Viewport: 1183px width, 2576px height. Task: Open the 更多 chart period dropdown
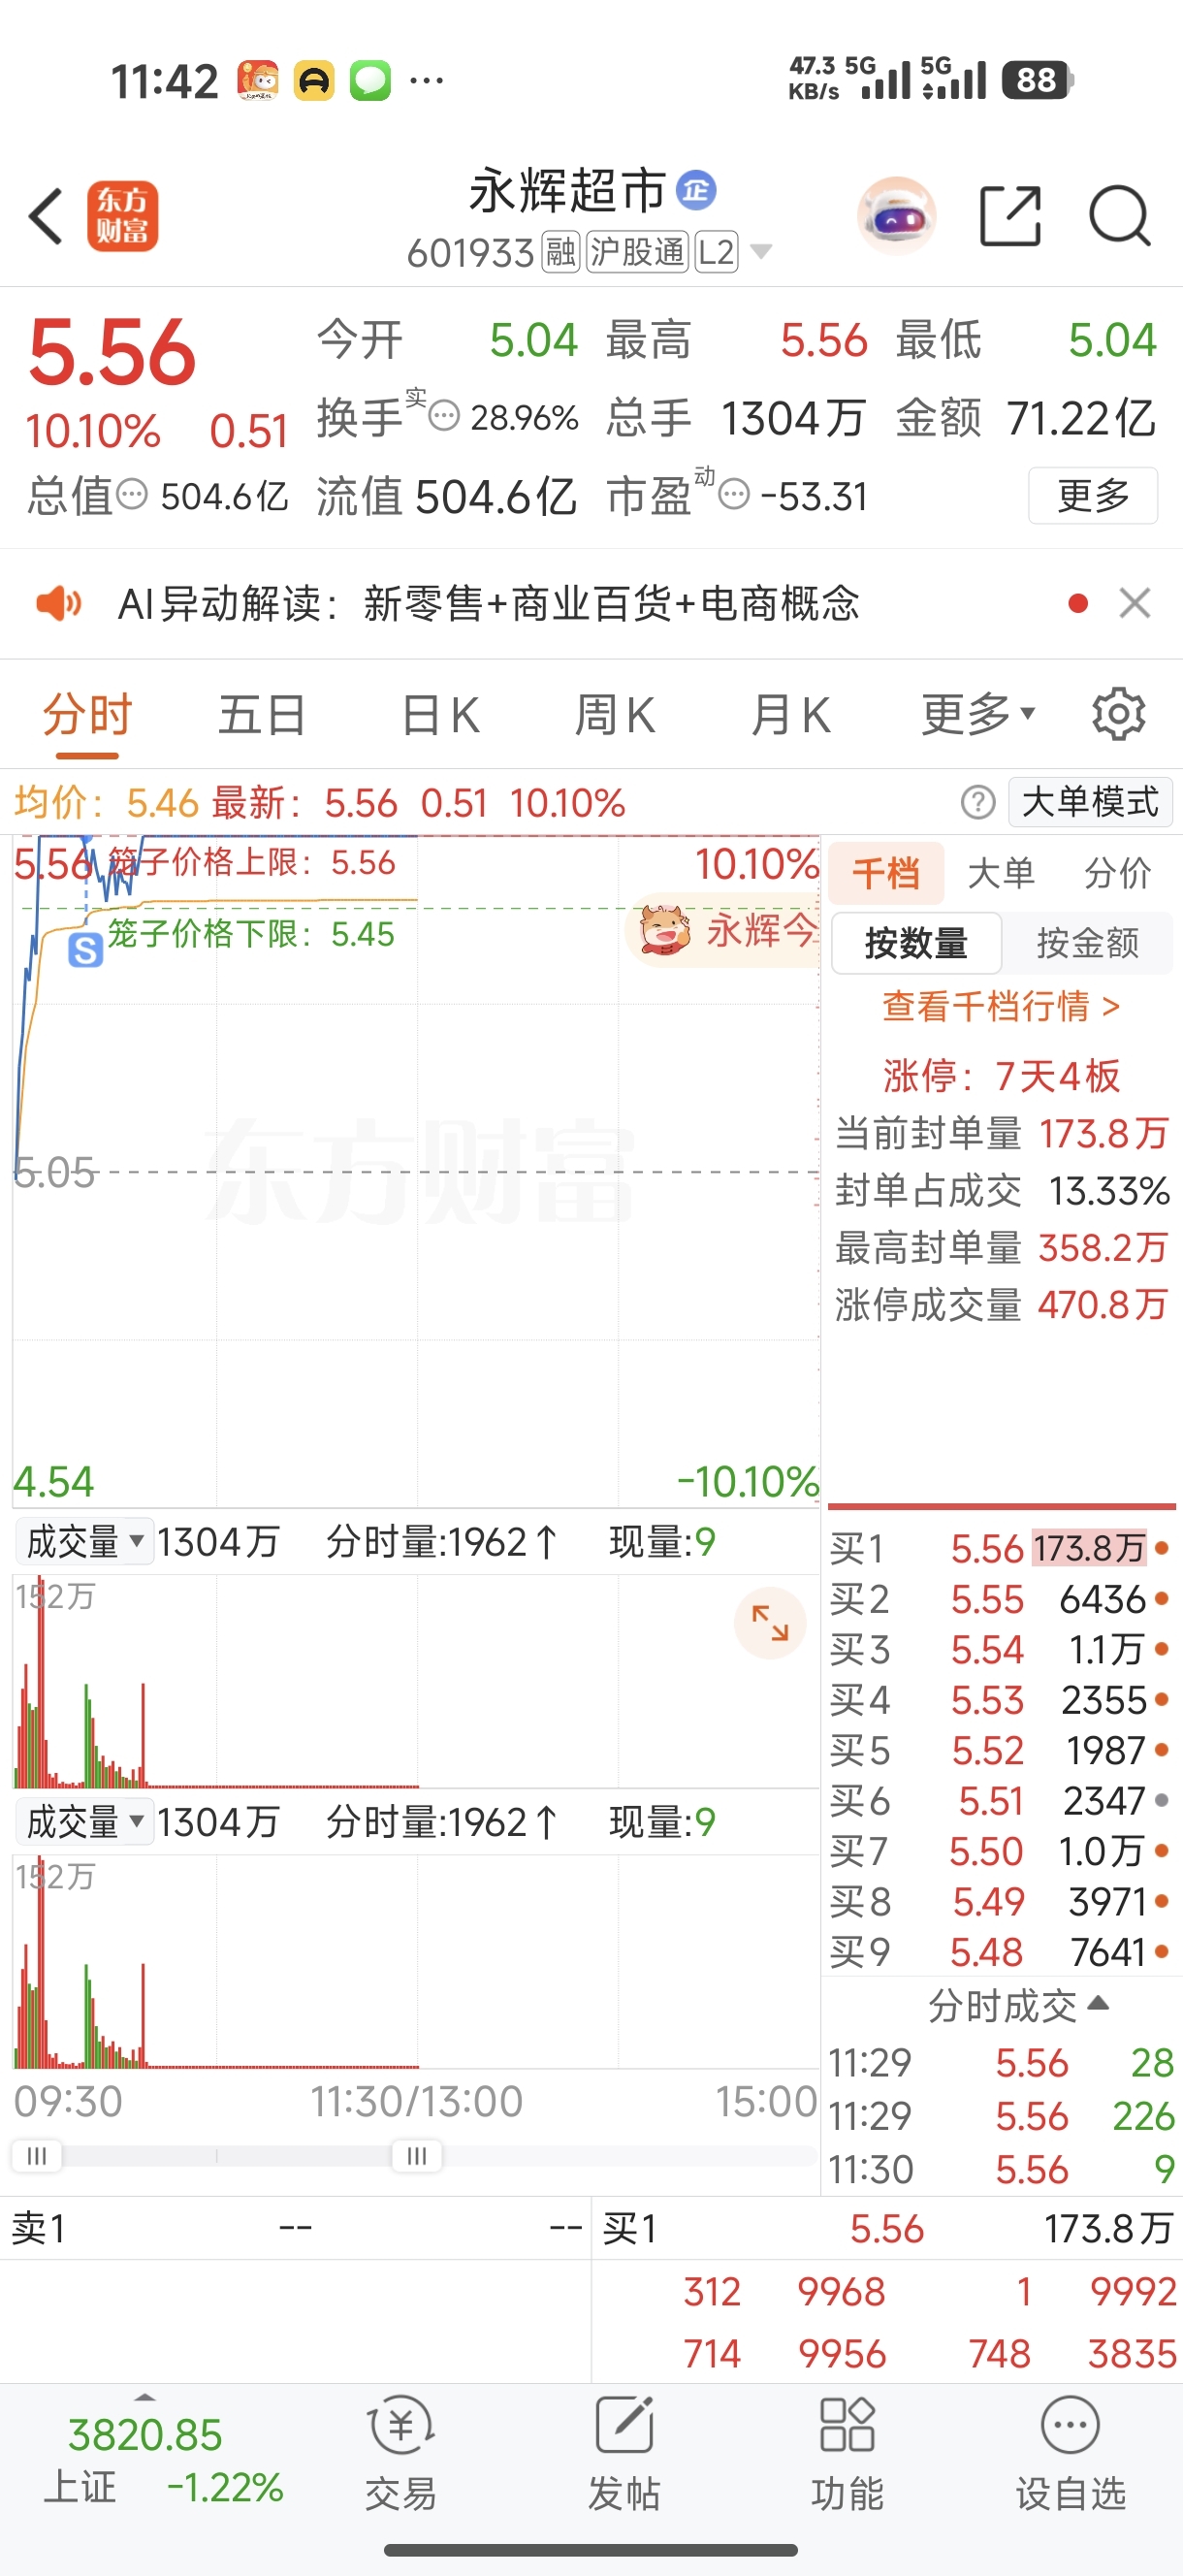(x=977, y=714)
